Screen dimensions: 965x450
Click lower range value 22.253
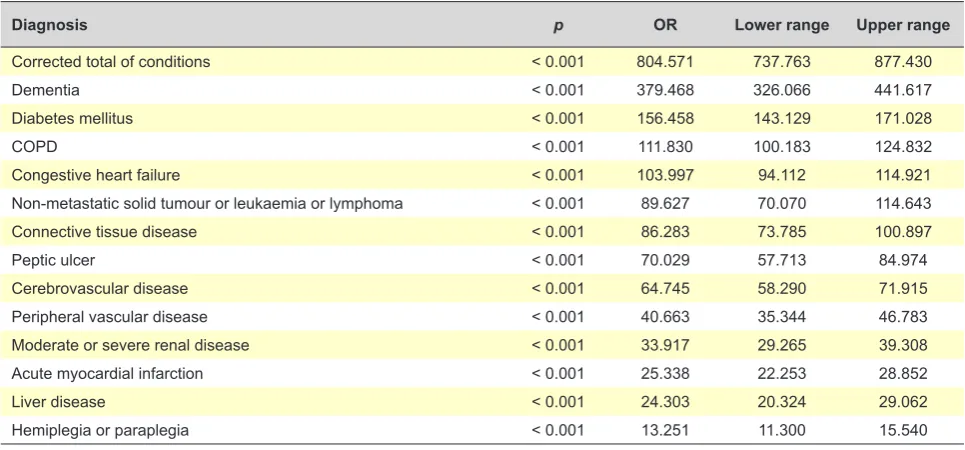tap(782, 373)
